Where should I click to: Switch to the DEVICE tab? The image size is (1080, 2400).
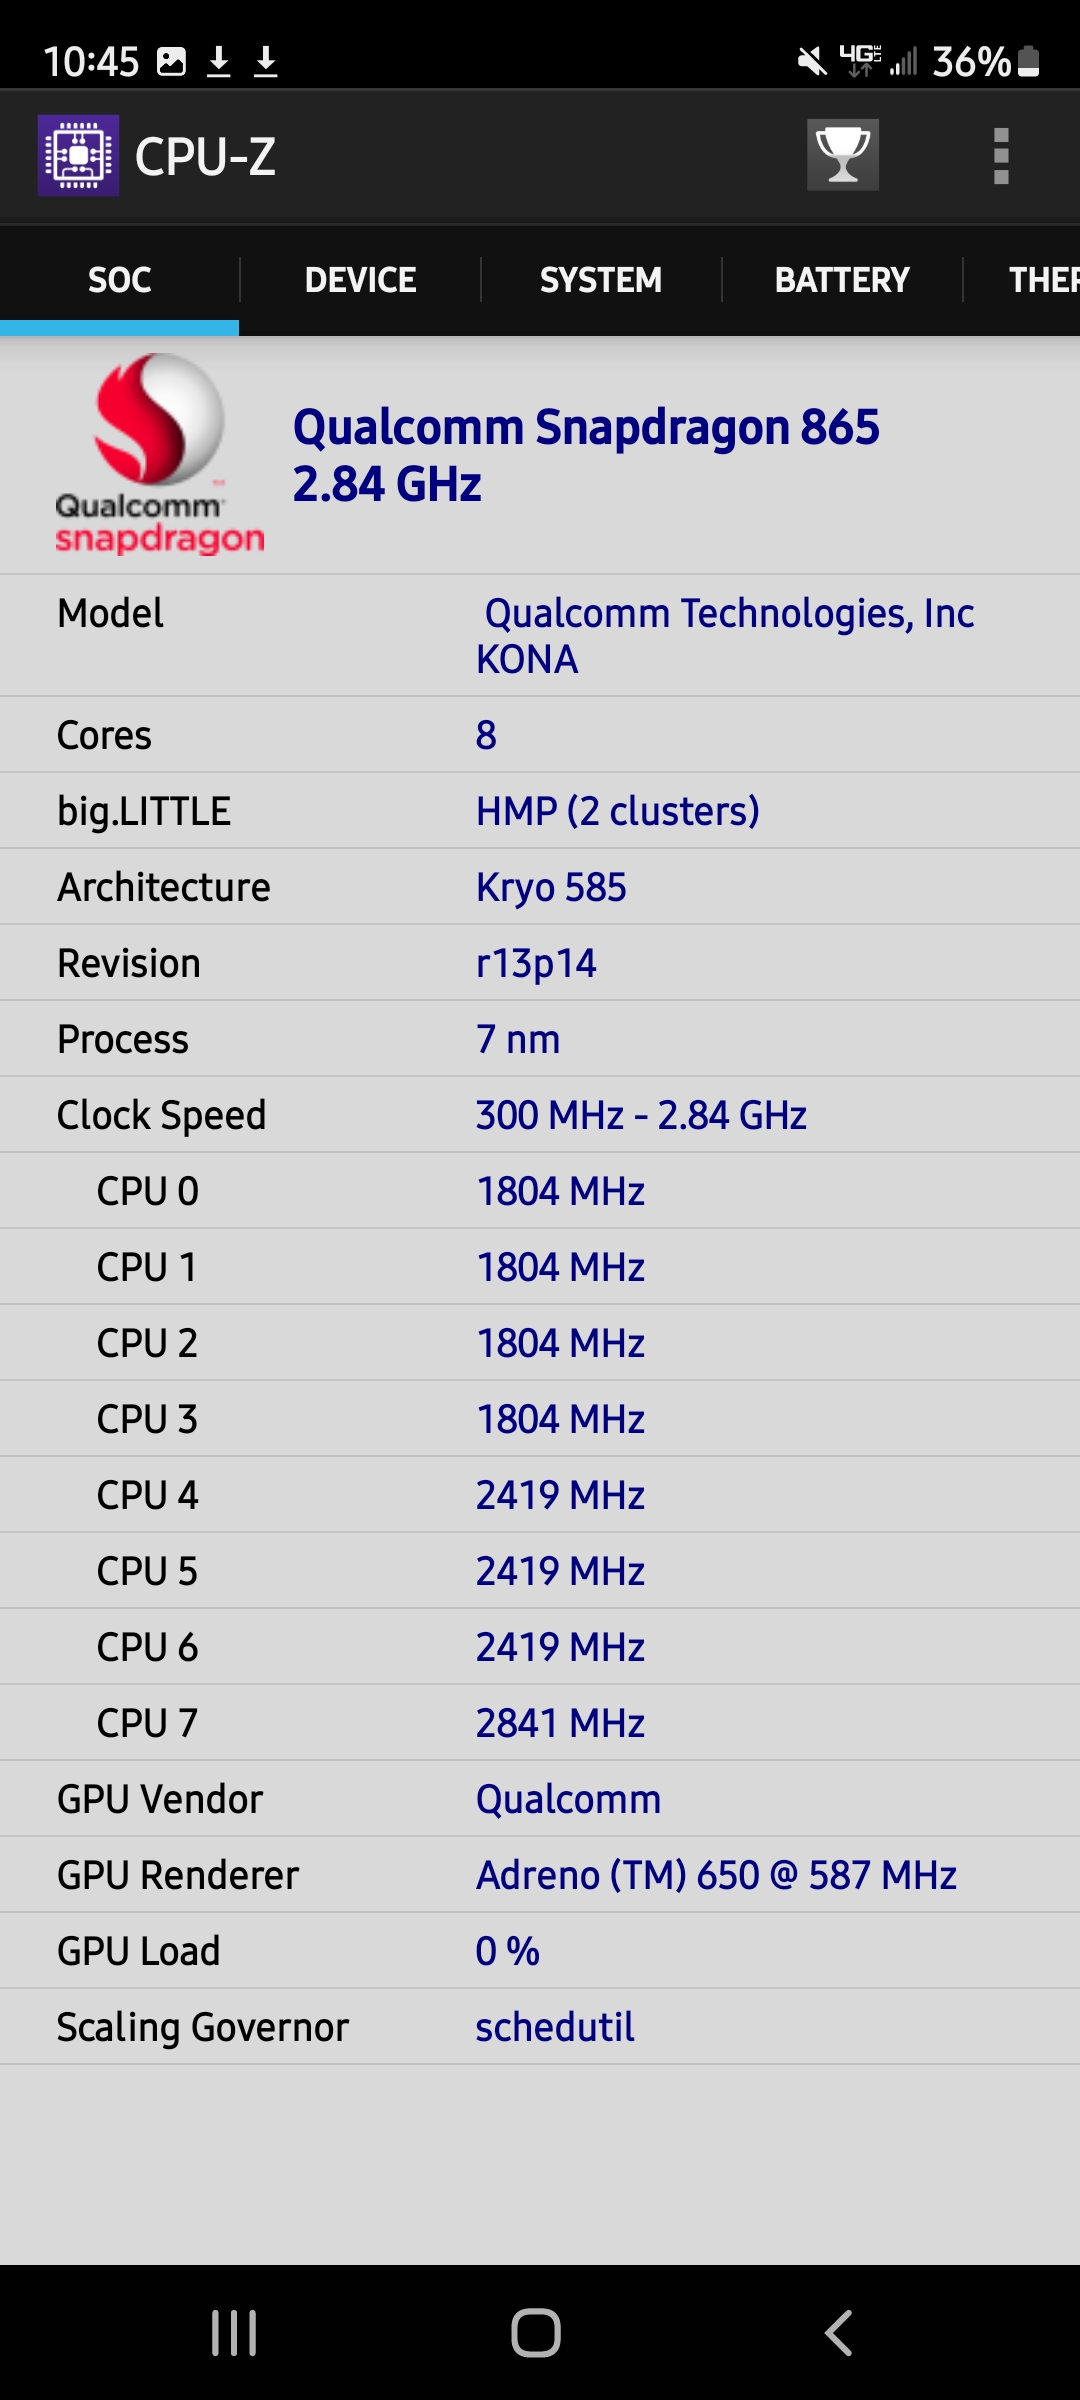click(360, 280)
